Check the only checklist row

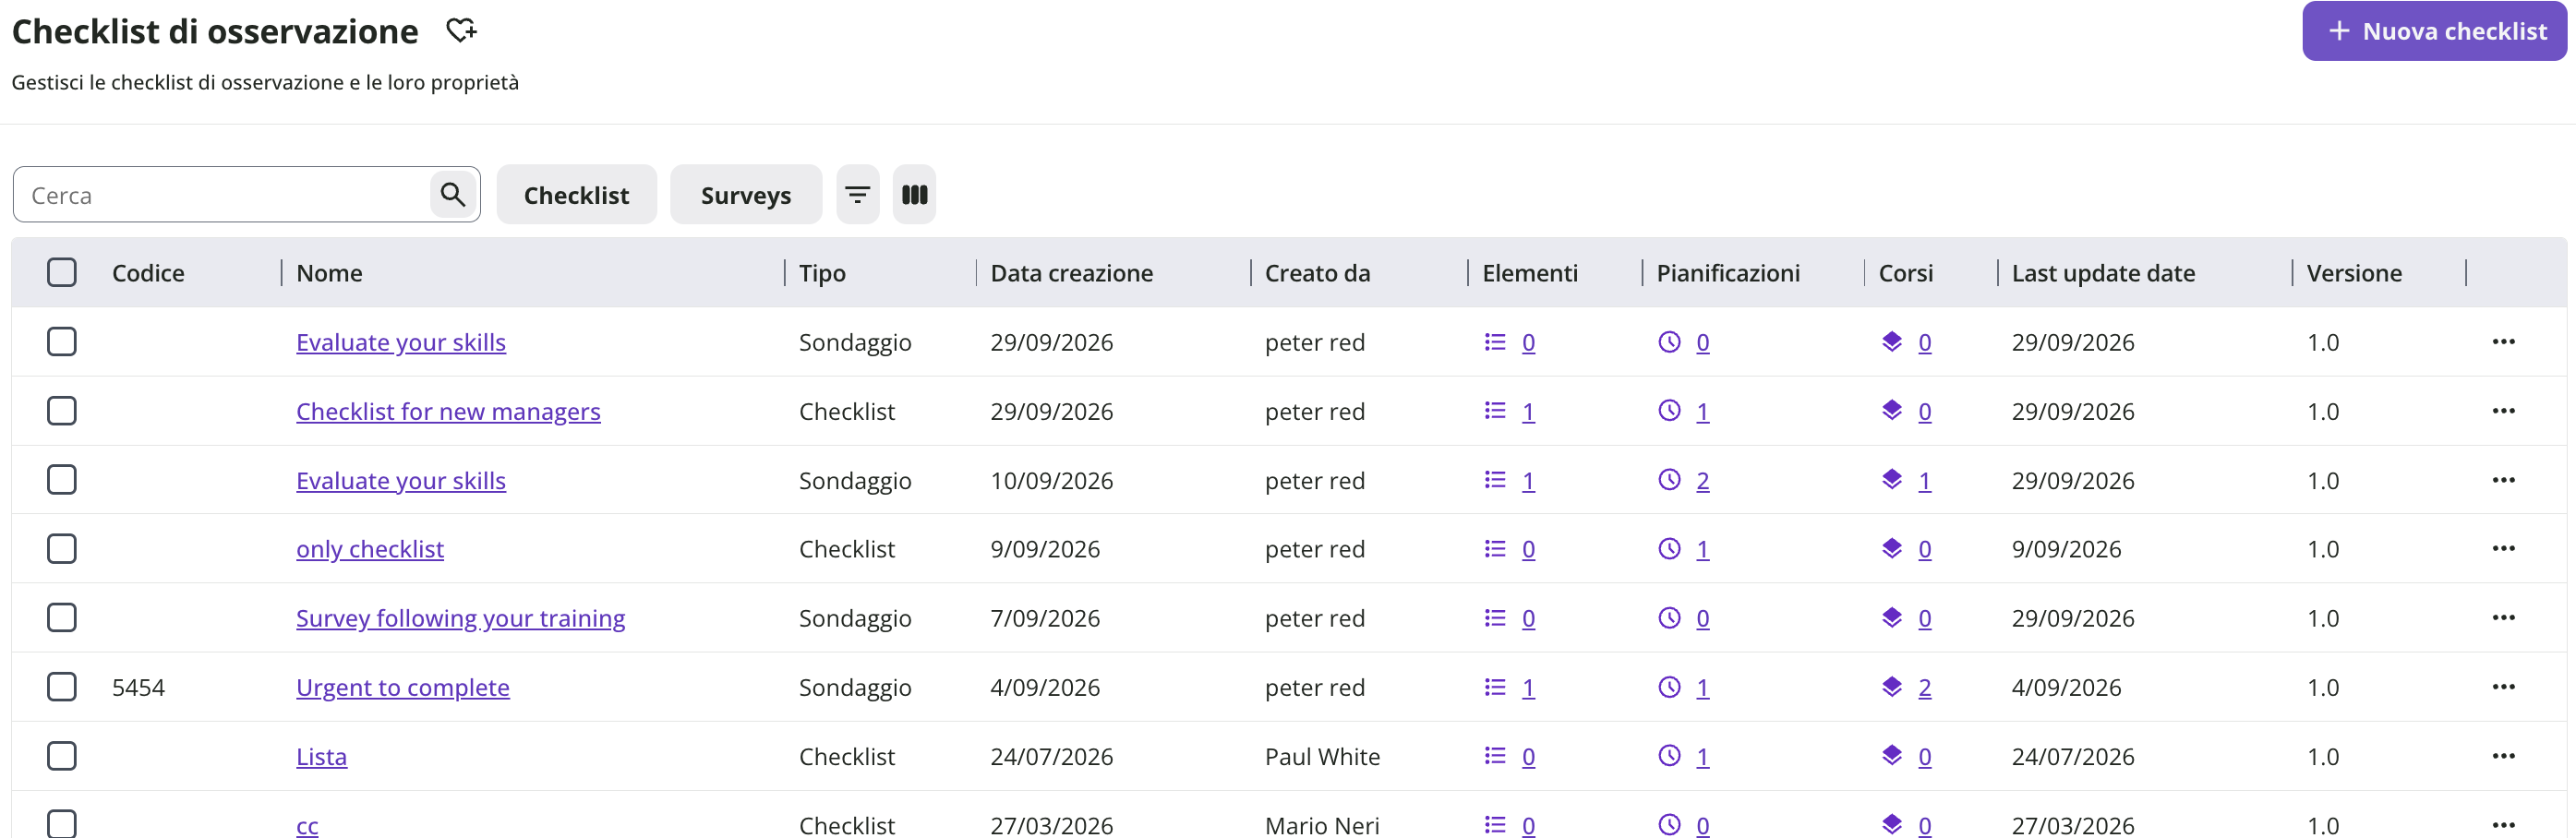coord(62,549)
